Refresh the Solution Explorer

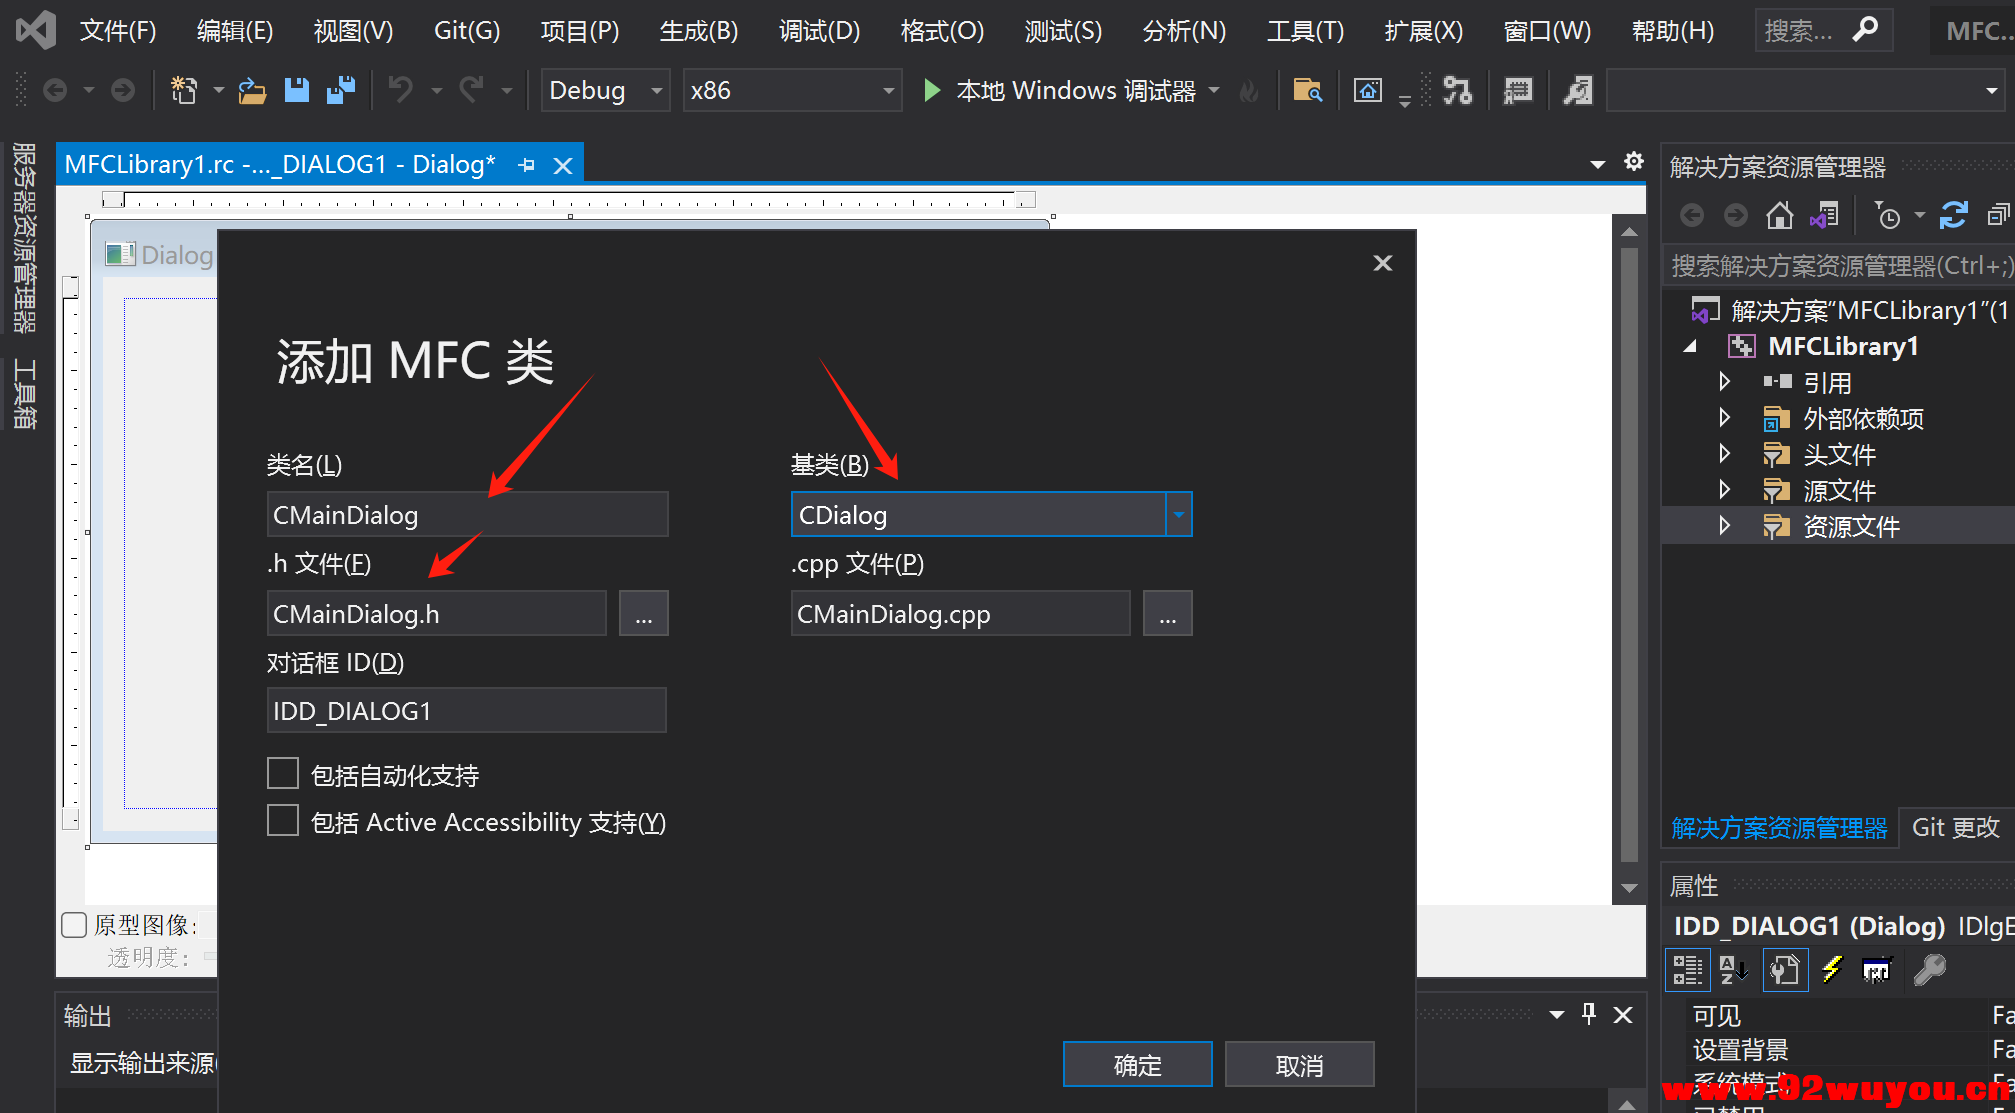pyautogui.click(x=1953, y=215)
